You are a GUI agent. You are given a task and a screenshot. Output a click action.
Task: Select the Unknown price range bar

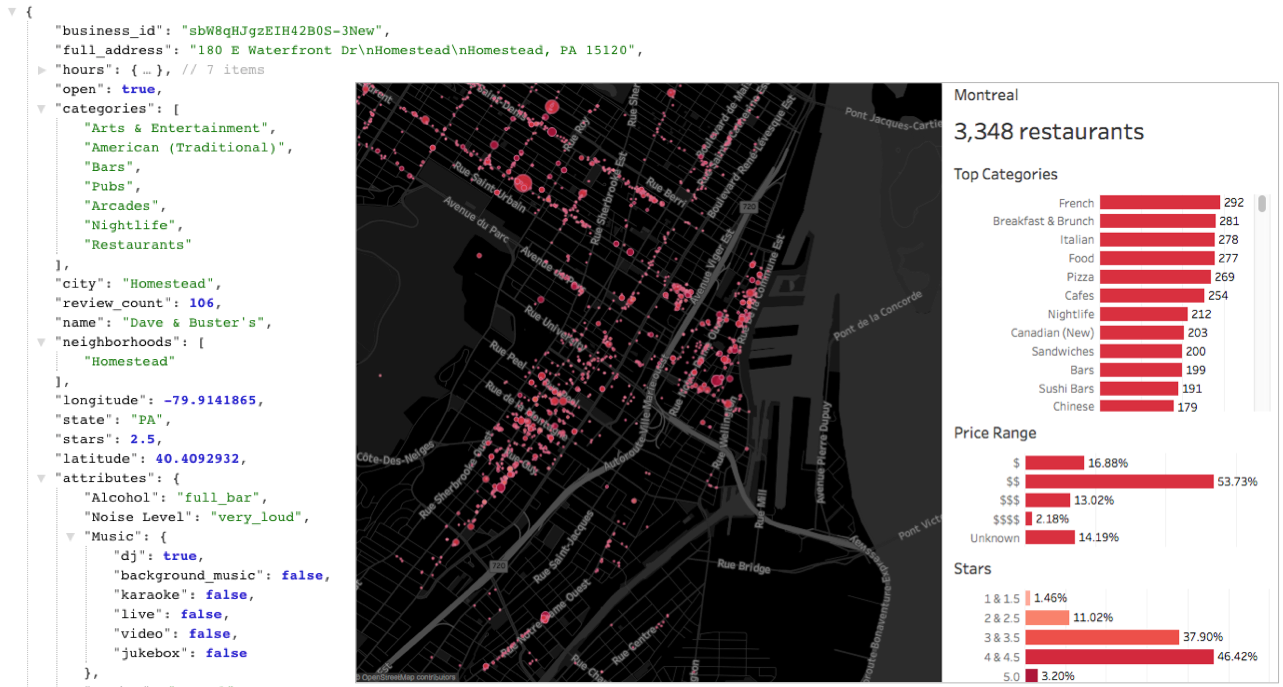(1050, 537)
